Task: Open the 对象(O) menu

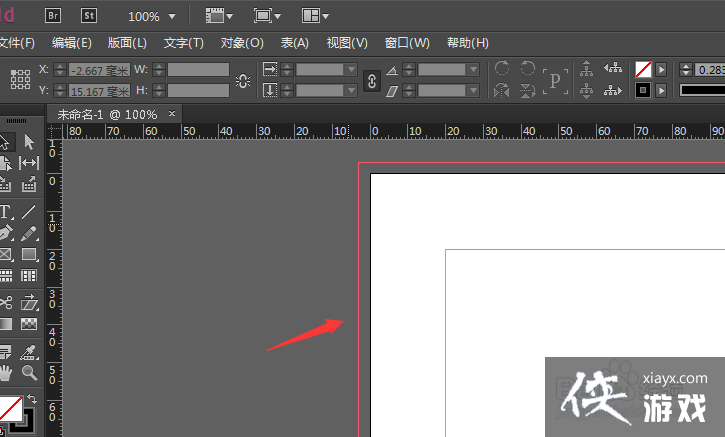Action: [x=242, y=43]
